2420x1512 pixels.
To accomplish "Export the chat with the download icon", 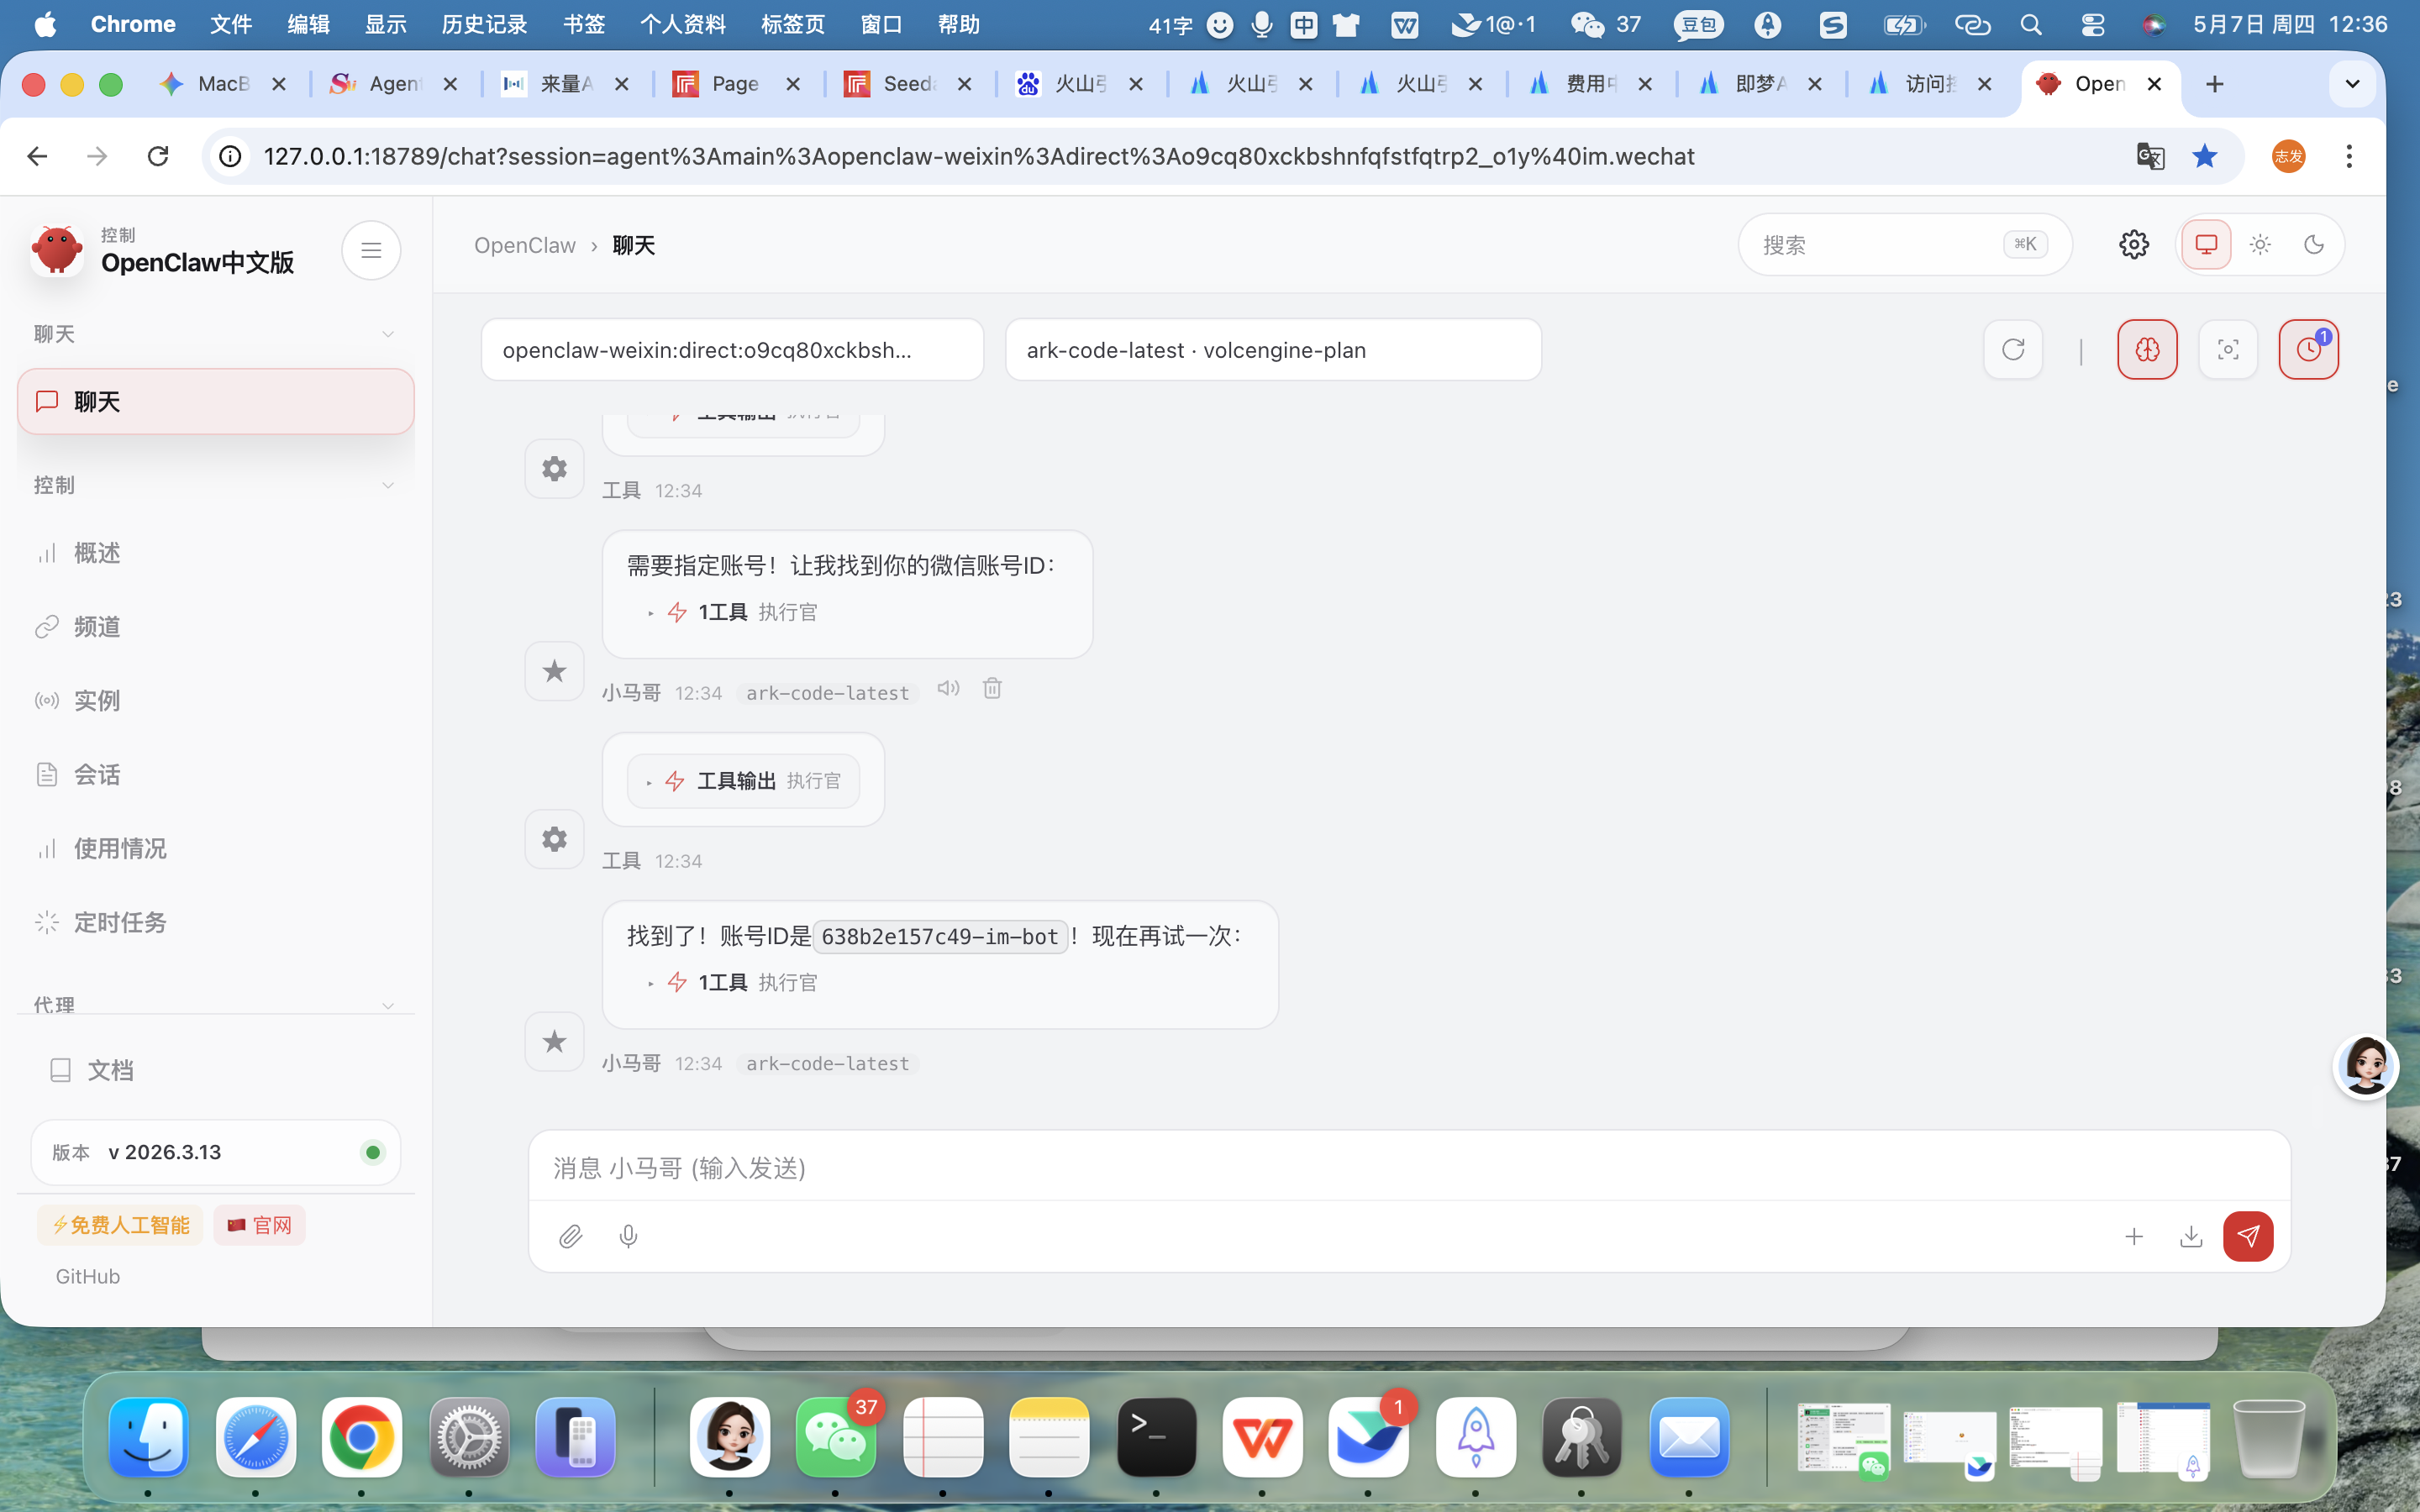I will (x=2191, y=1237).
